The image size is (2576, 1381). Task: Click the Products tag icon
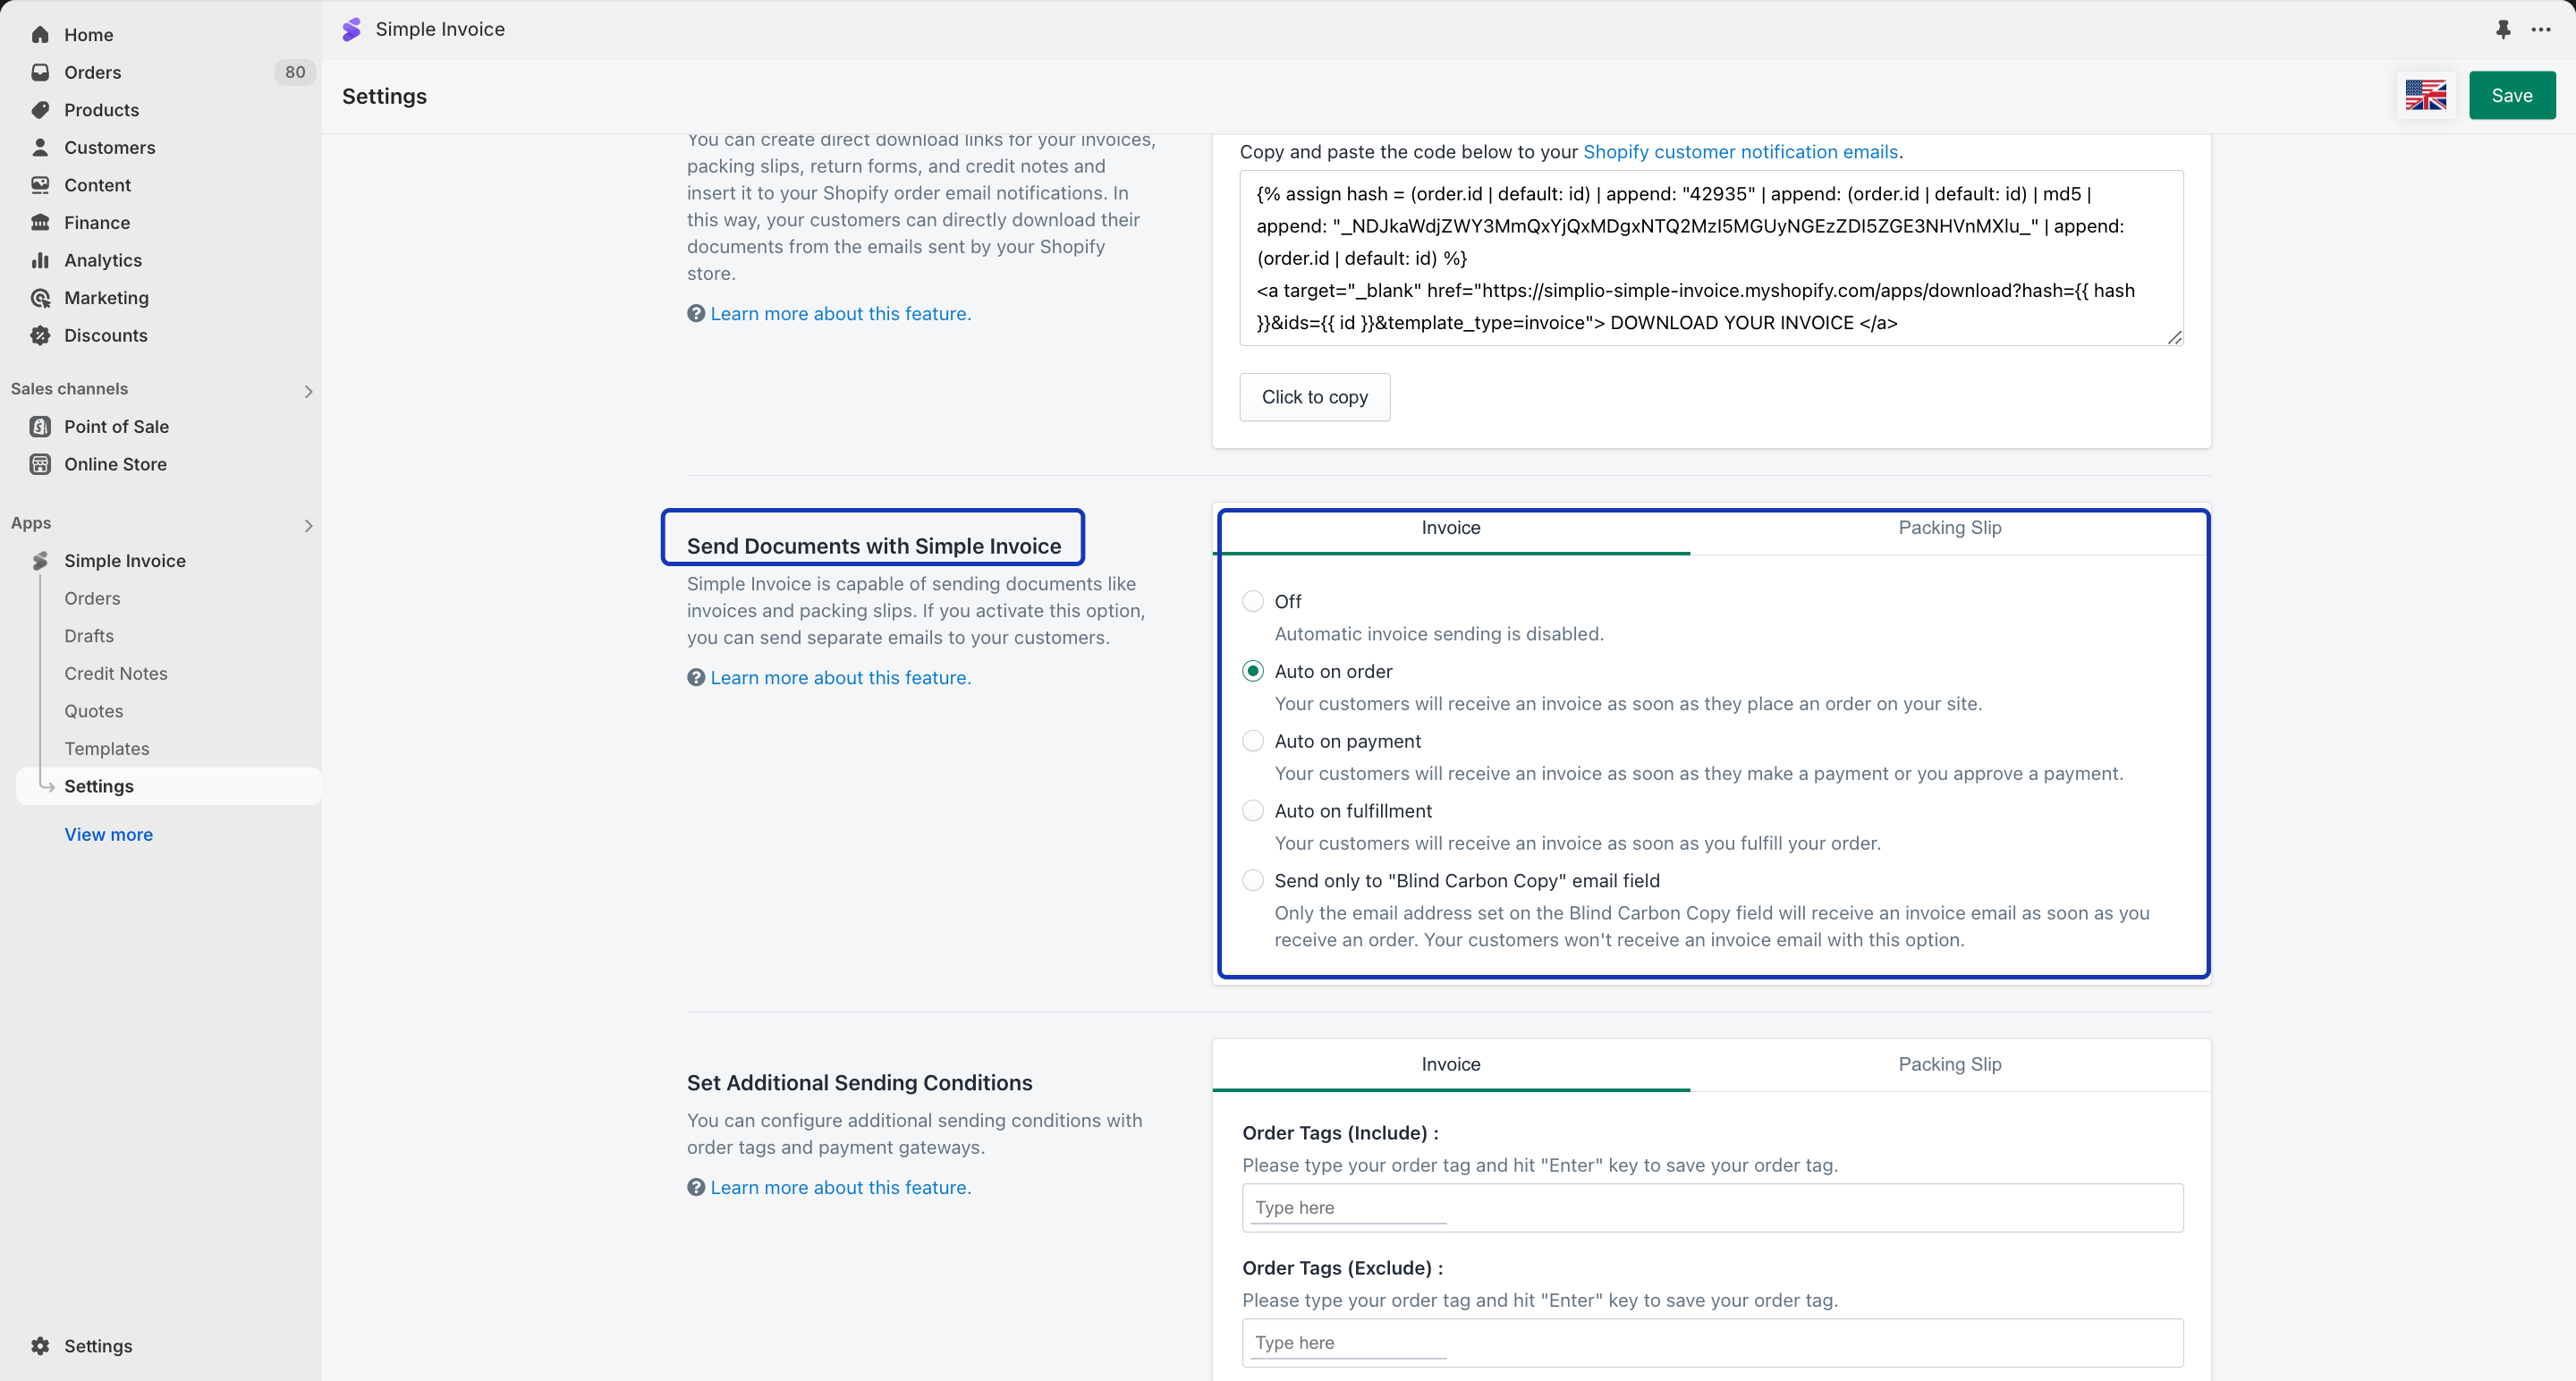pyautogui.click(x=40, y=110)
